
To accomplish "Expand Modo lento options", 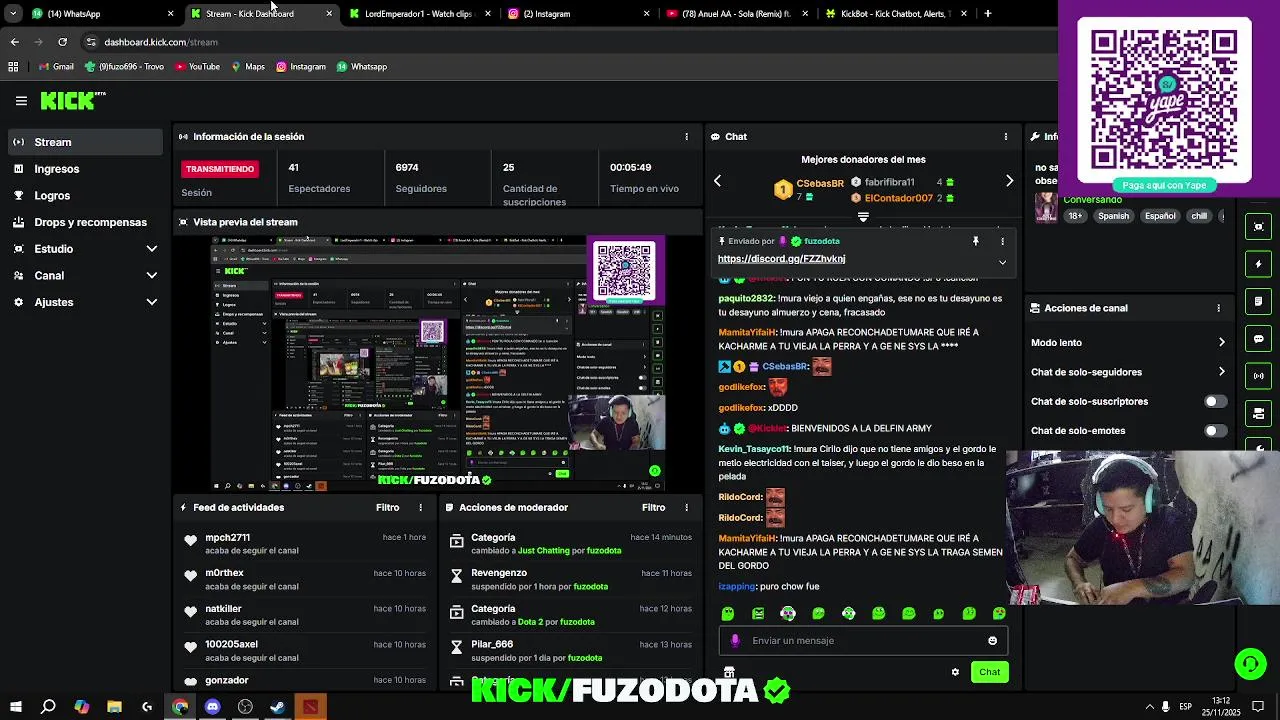I will (1221, 343).
